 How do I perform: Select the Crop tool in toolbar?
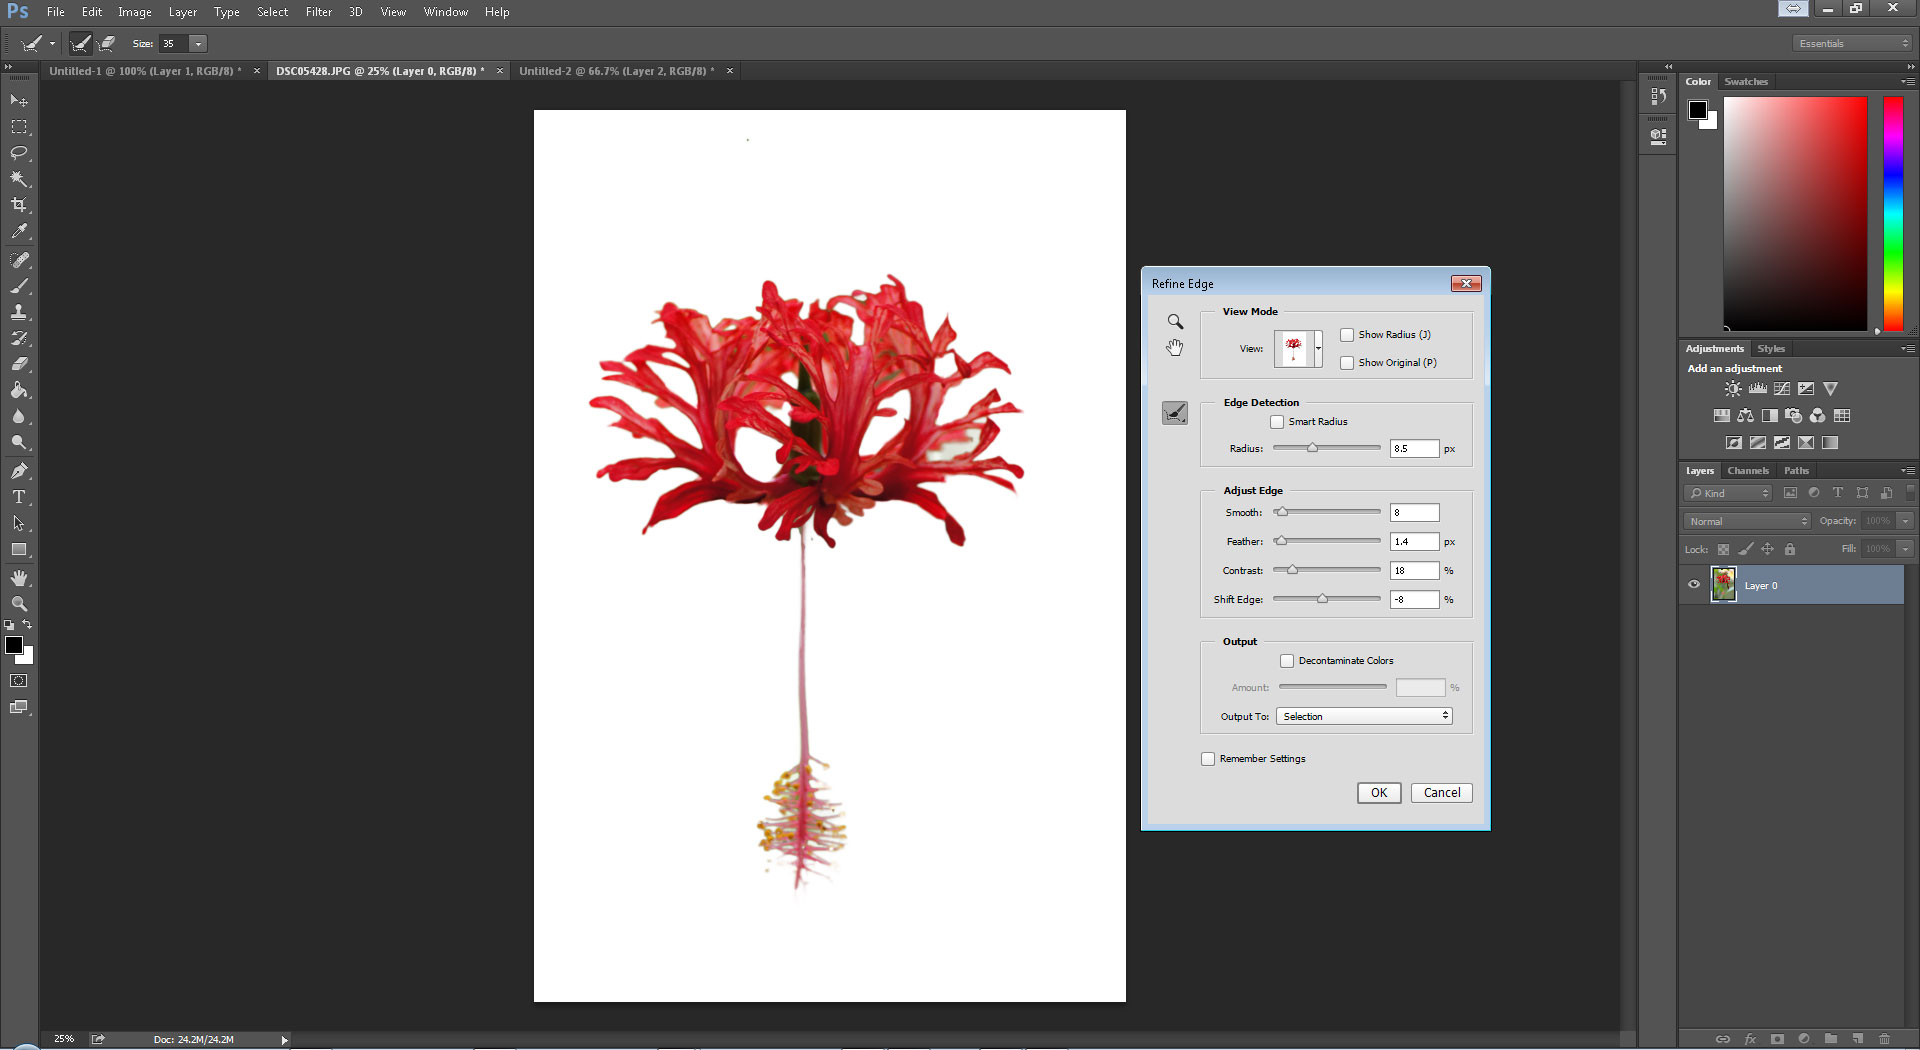[19, 205]
